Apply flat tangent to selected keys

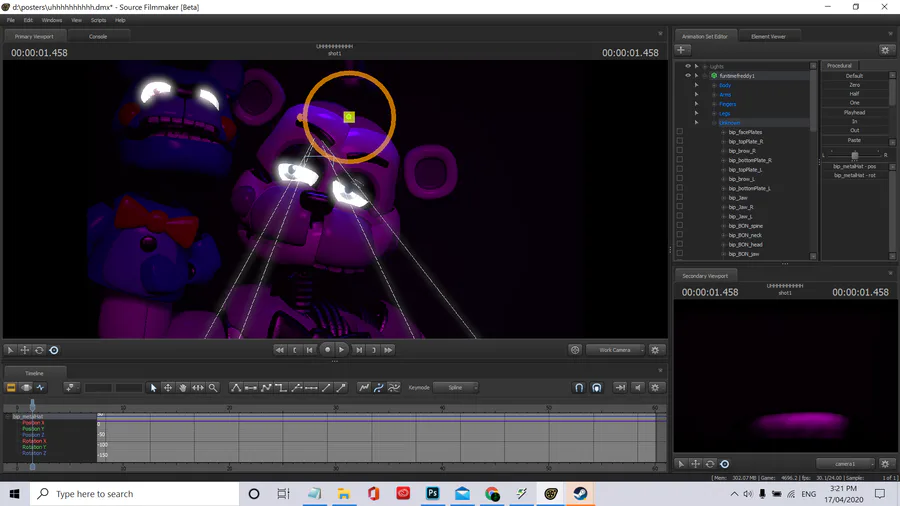coord(251,388)
